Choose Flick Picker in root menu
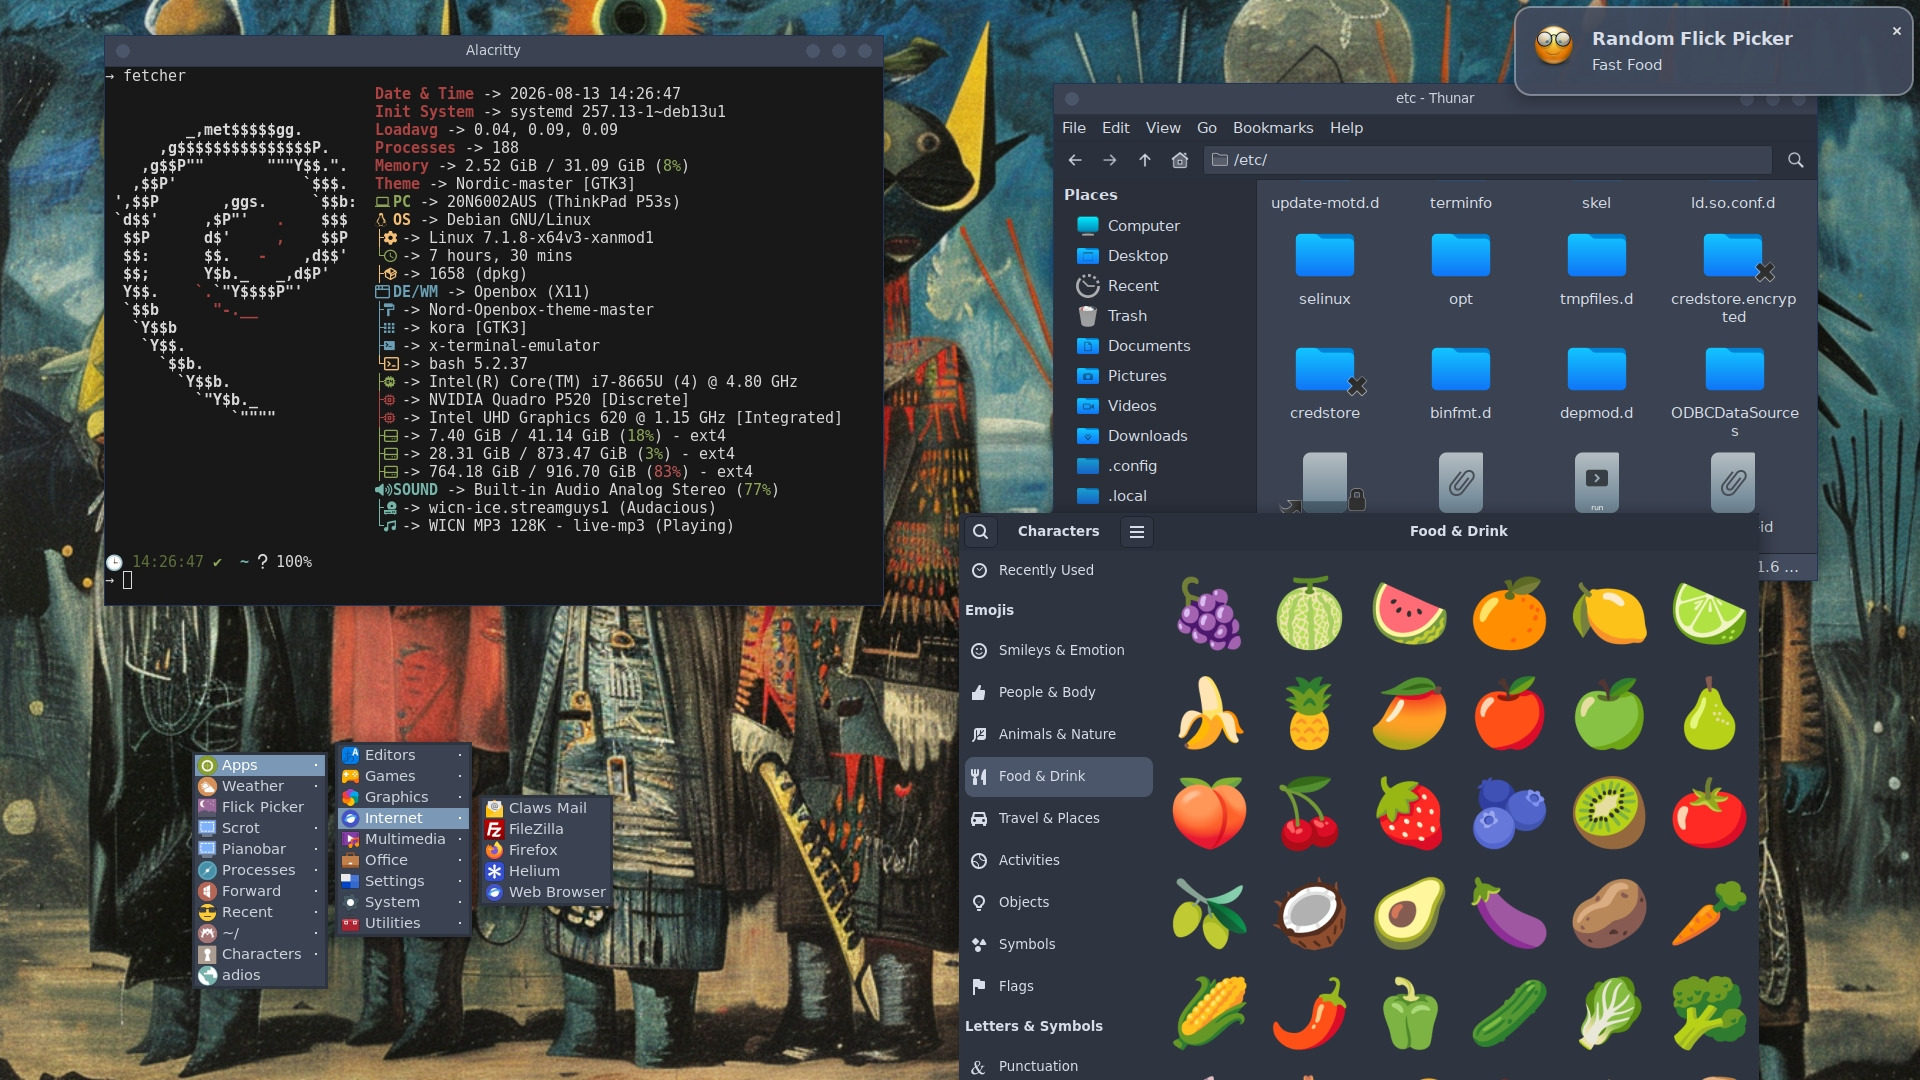This screenshot has width=1920, height=1080. tap(260, 807)
